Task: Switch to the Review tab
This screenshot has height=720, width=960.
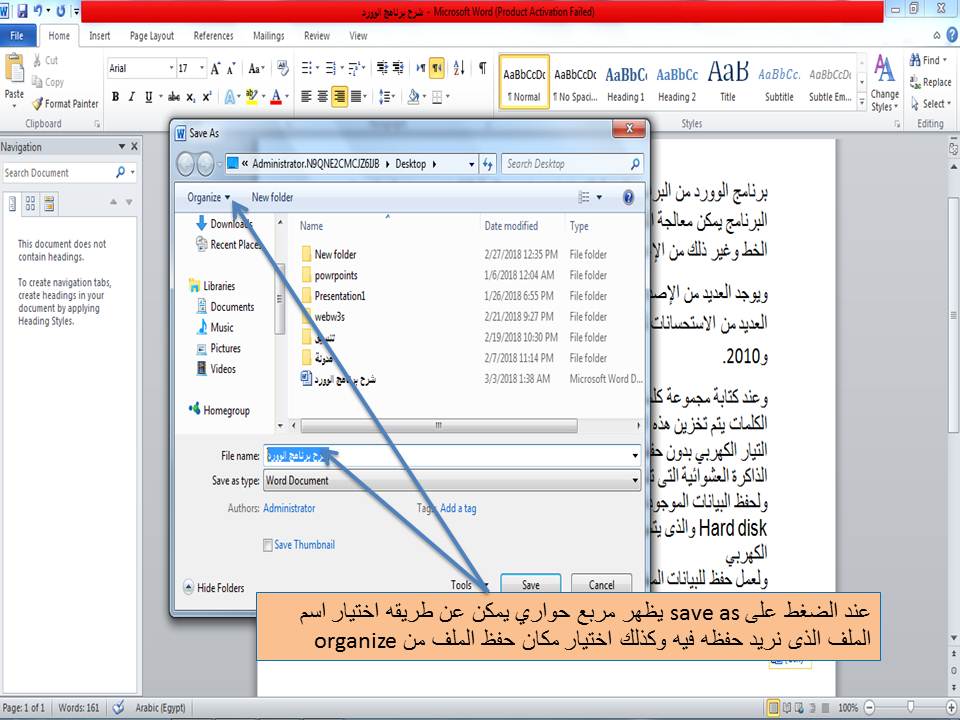Action: [x=317, y=36]
